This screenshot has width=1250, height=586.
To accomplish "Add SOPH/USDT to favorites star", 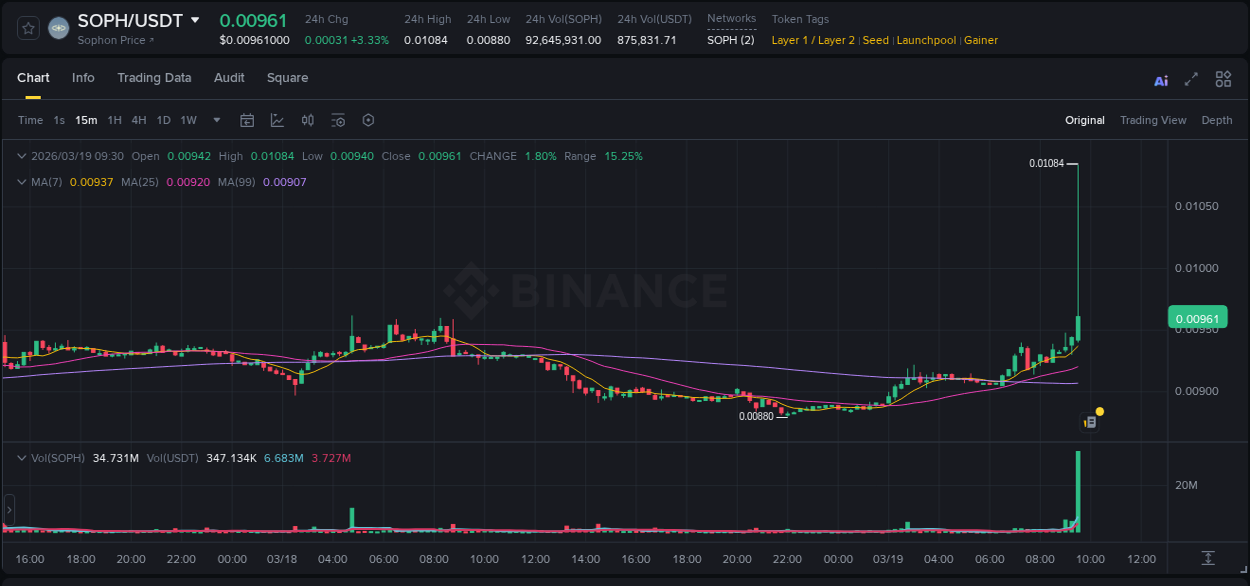I will (x=27, y=27).
